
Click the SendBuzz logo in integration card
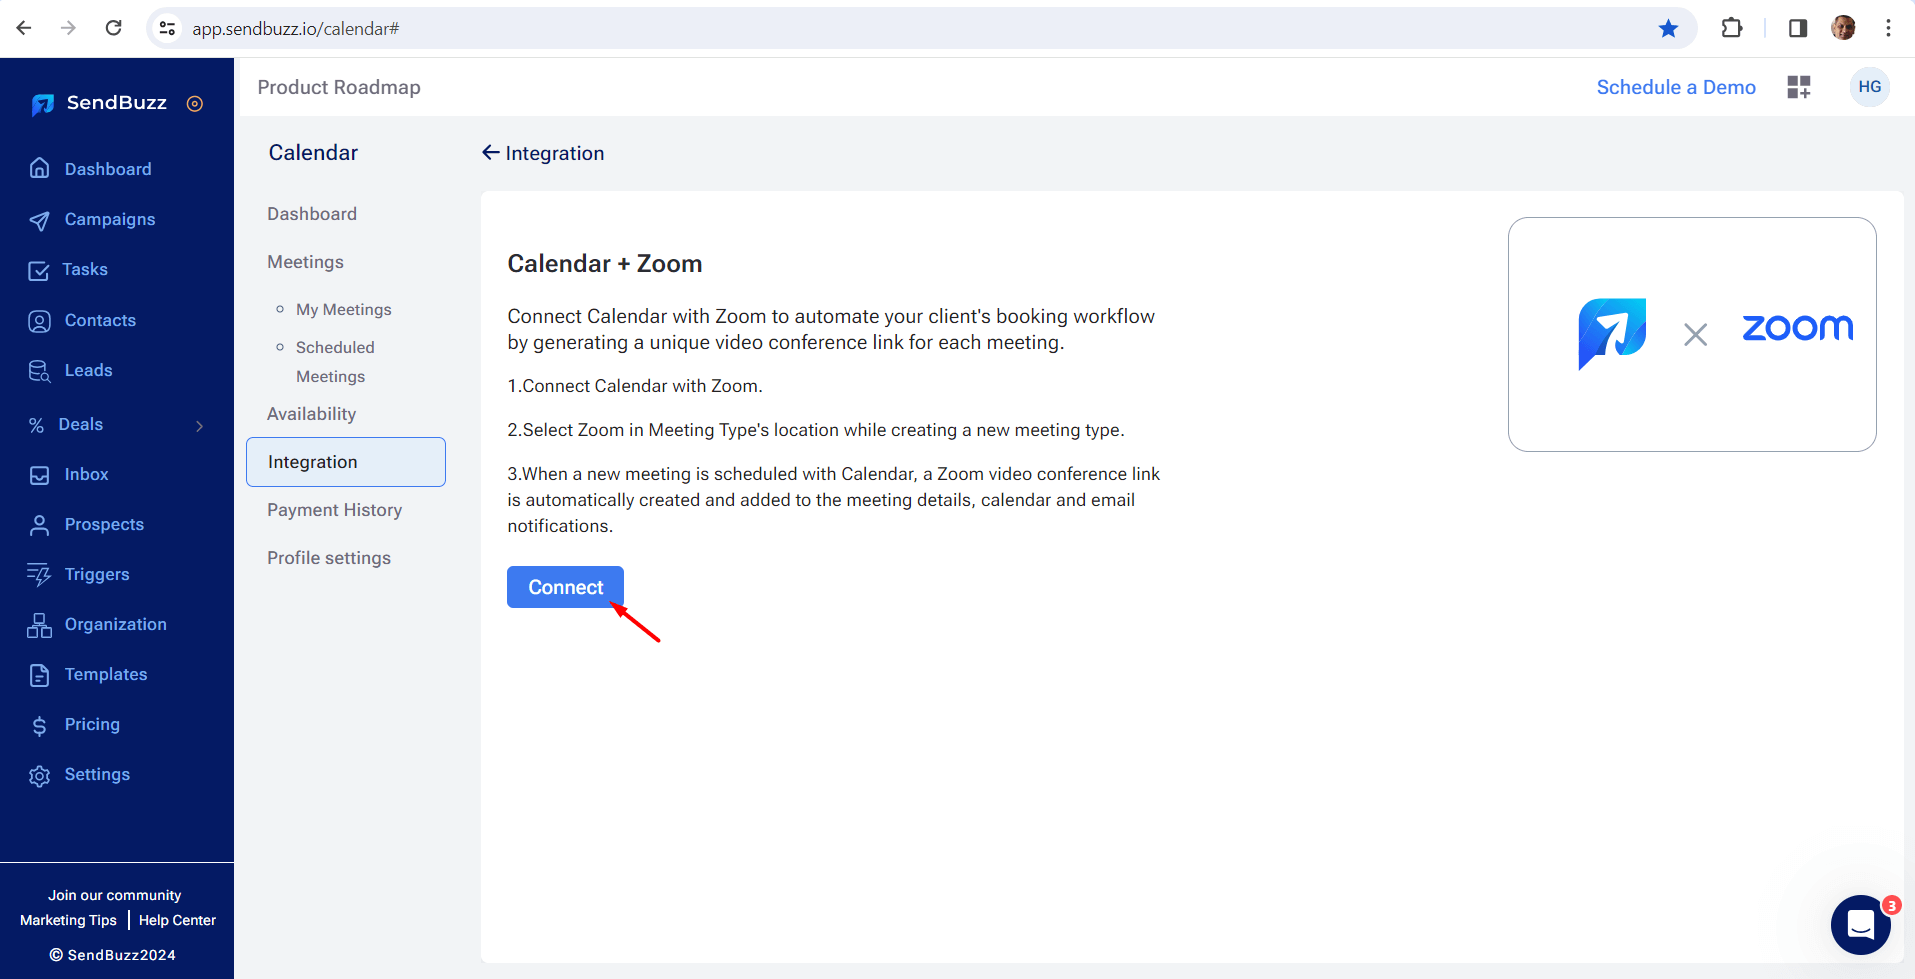[x=1612, y=334]
